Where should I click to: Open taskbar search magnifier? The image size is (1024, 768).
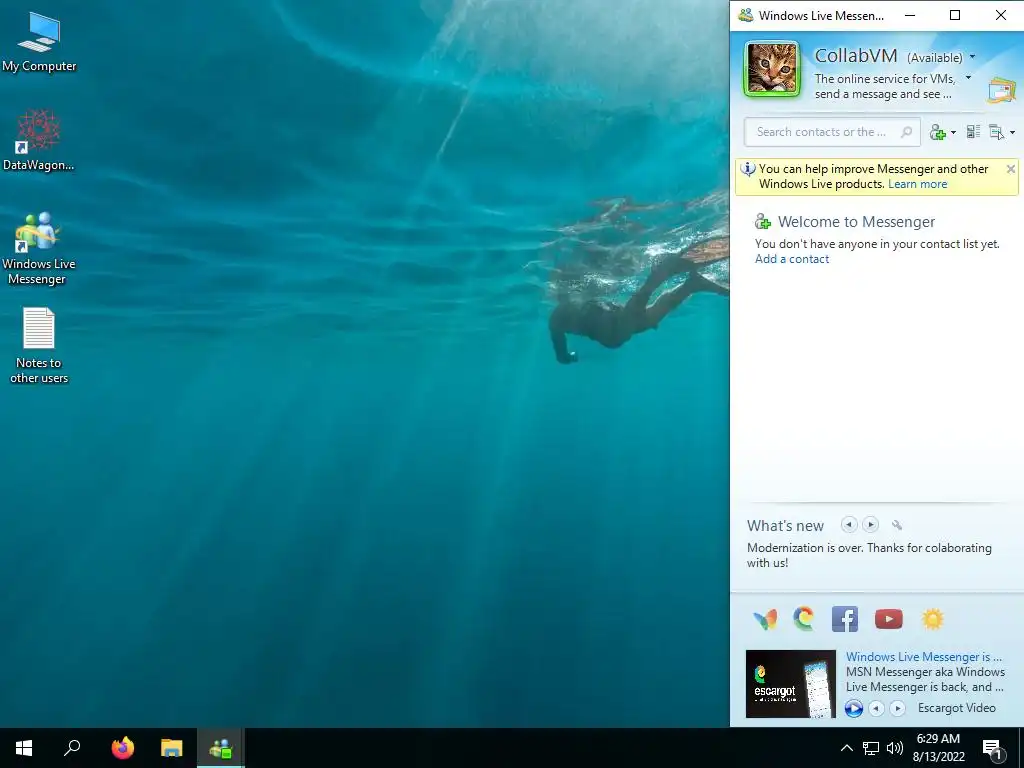click(x=72, y=748)
